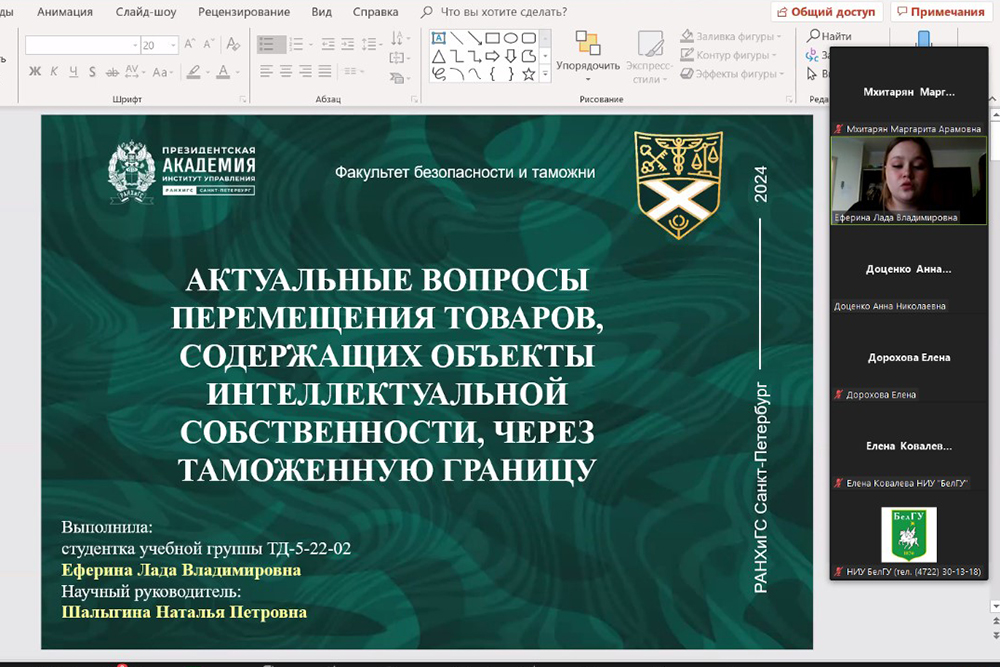
Task: Open the font color picker arrow
Action: pos(236,71)
